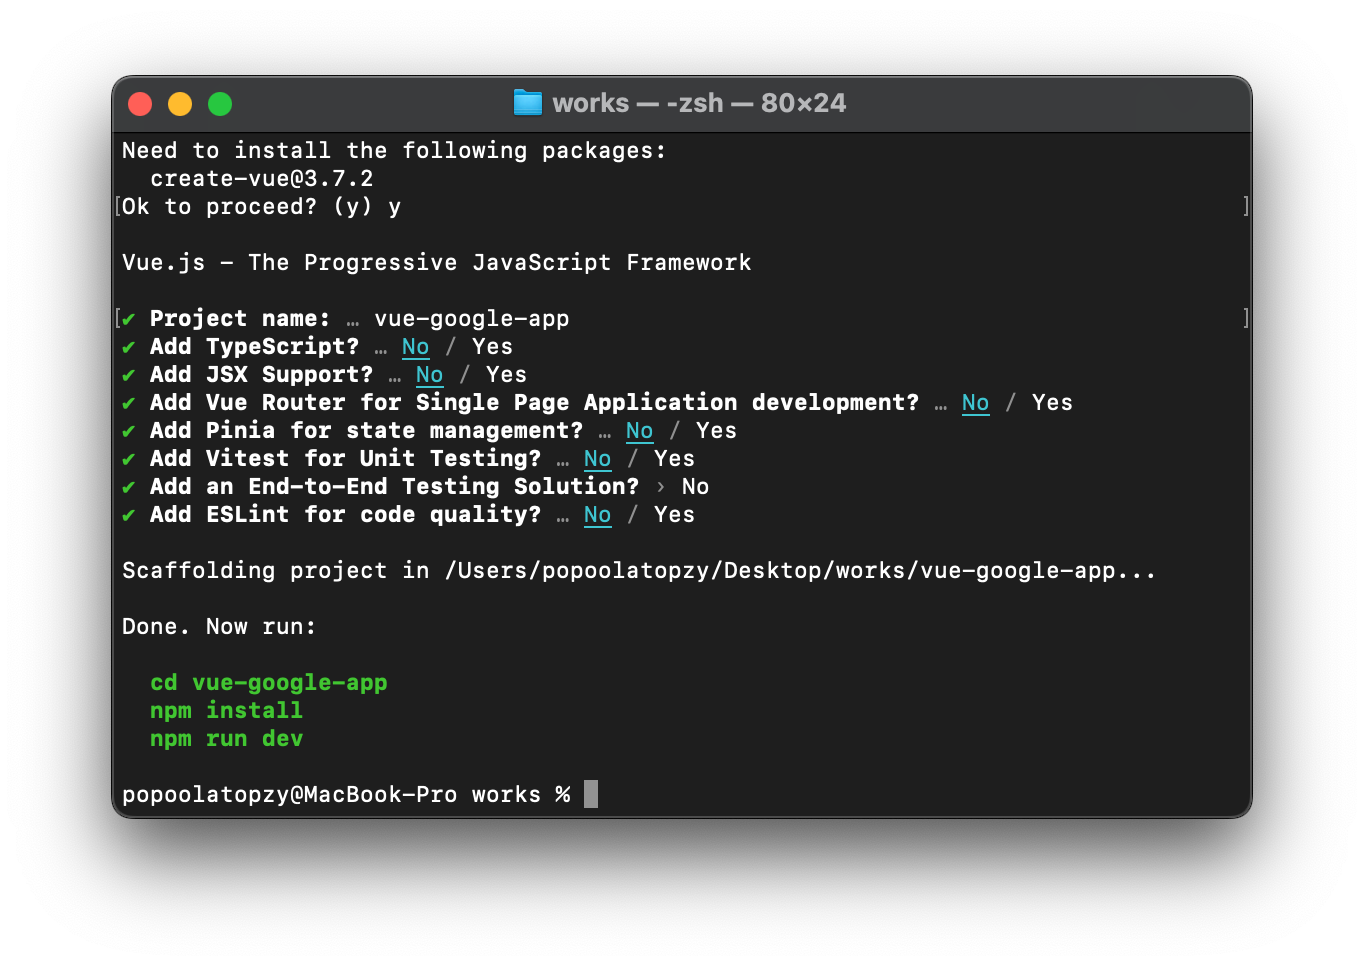Click the green zoom window button
1364x966 pixels.
(220, 104)
